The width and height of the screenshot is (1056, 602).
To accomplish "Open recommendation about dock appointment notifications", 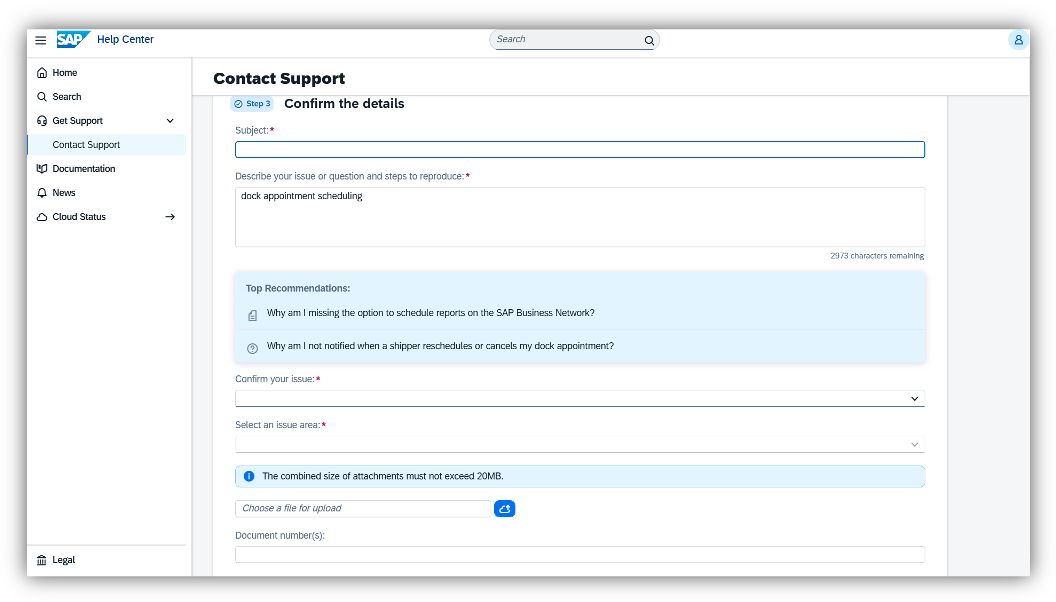I will point(440,346).
